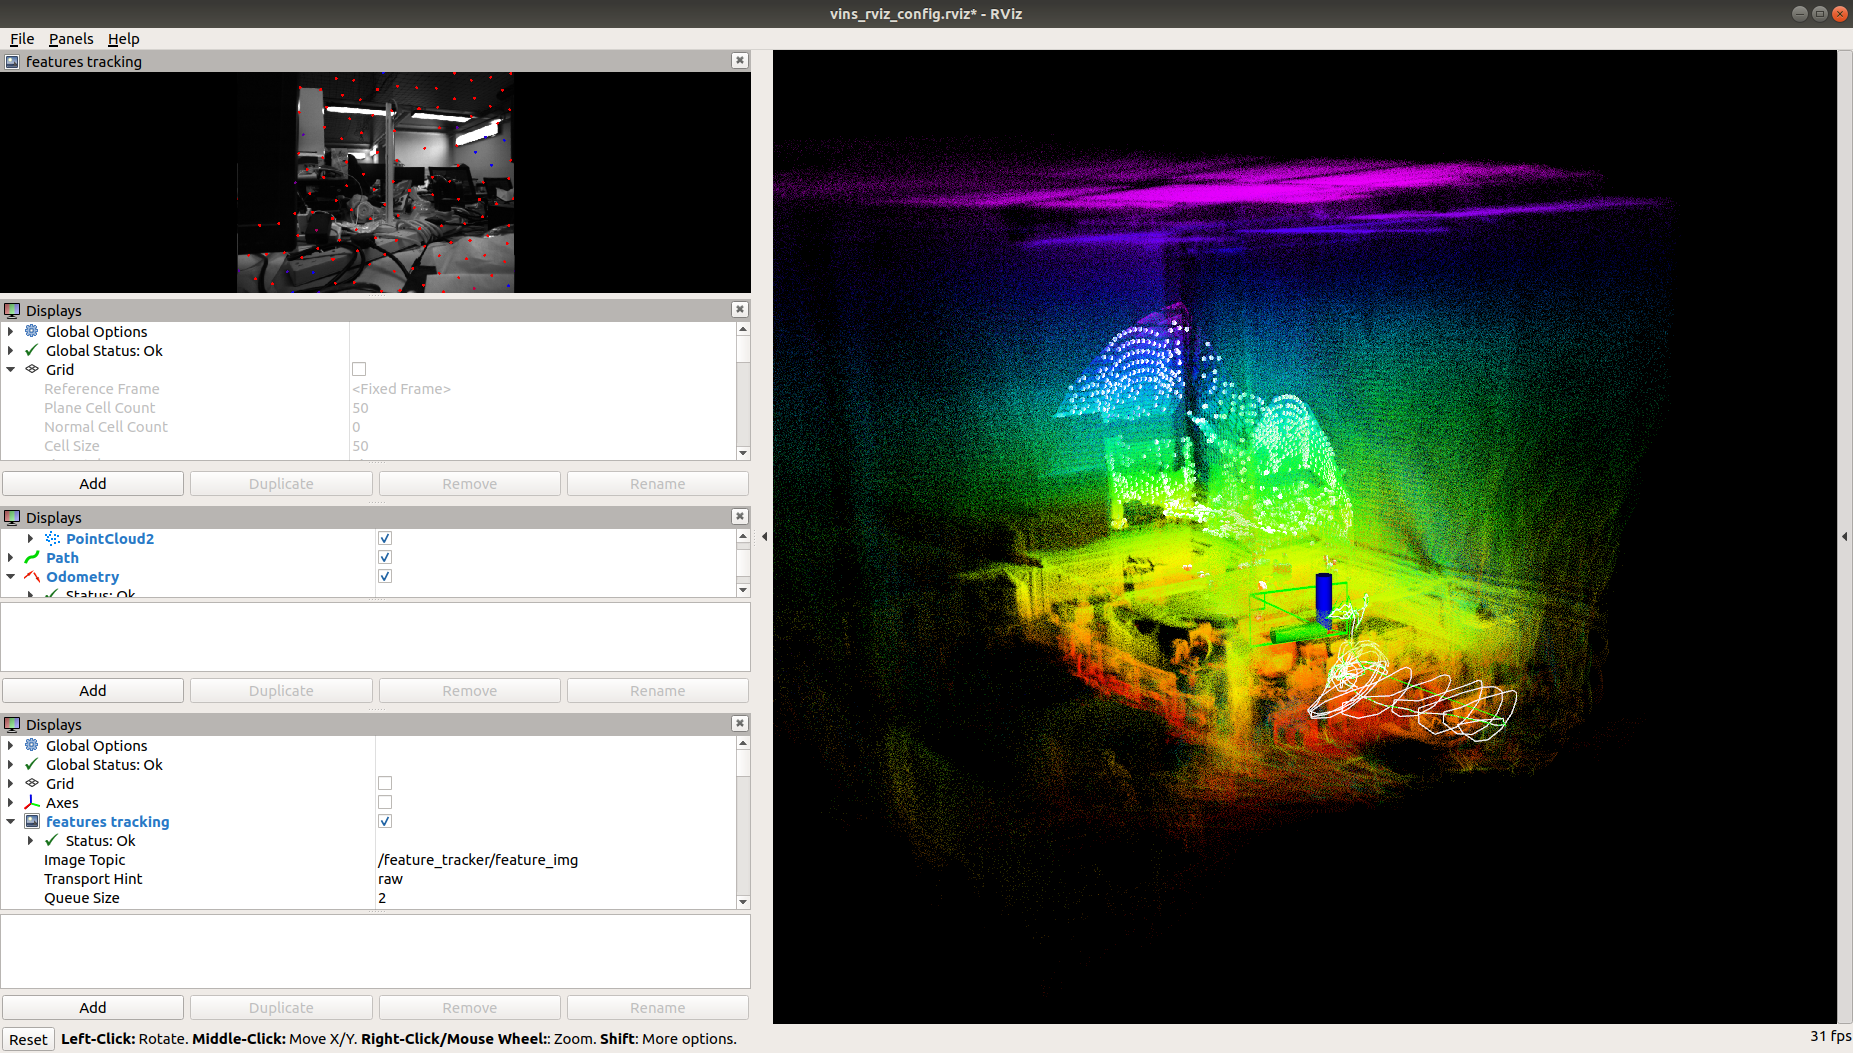The height and width of the screenshot is (1053, 1853).
Task: Expand the Path display item
Action: pos(11,557)
